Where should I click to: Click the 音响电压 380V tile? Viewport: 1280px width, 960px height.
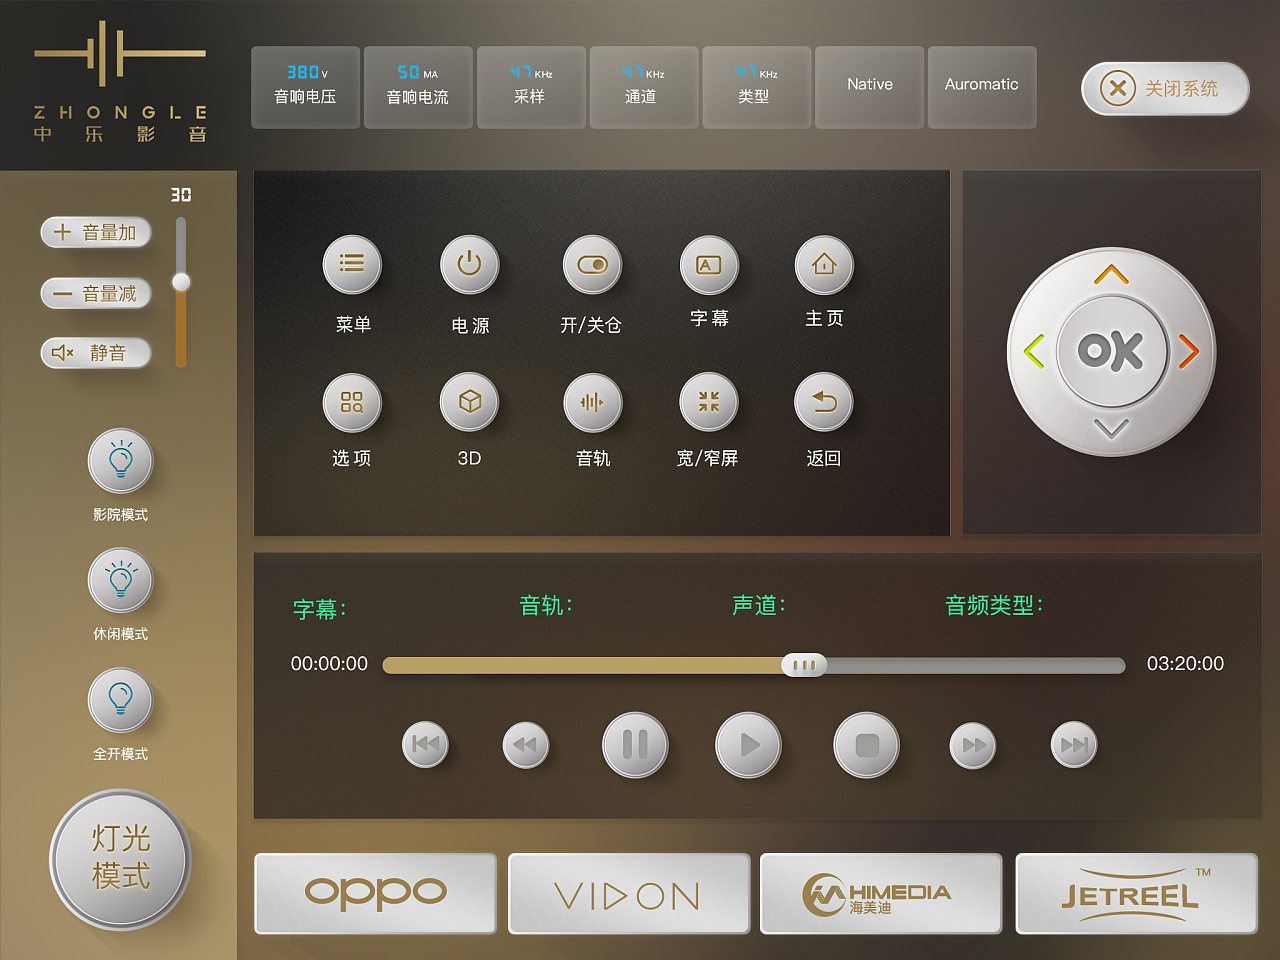(x=305, y=87)
